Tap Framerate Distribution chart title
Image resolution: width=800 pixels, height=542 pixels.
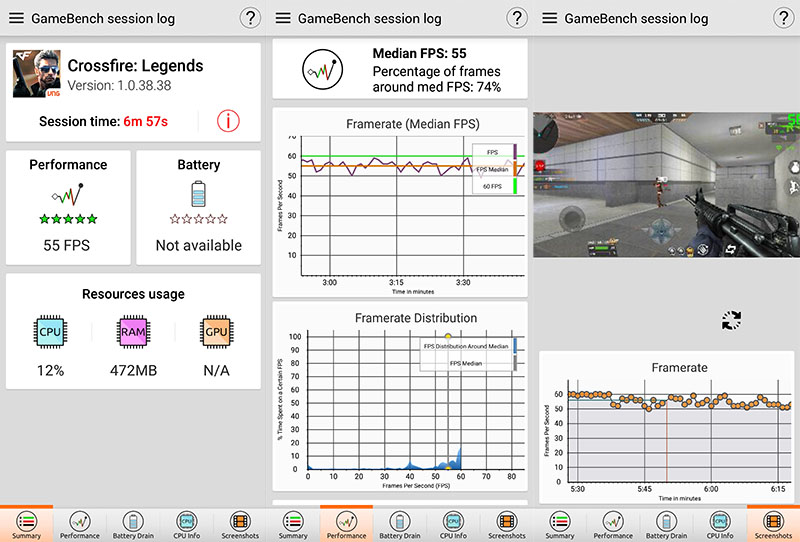[416, 318]
